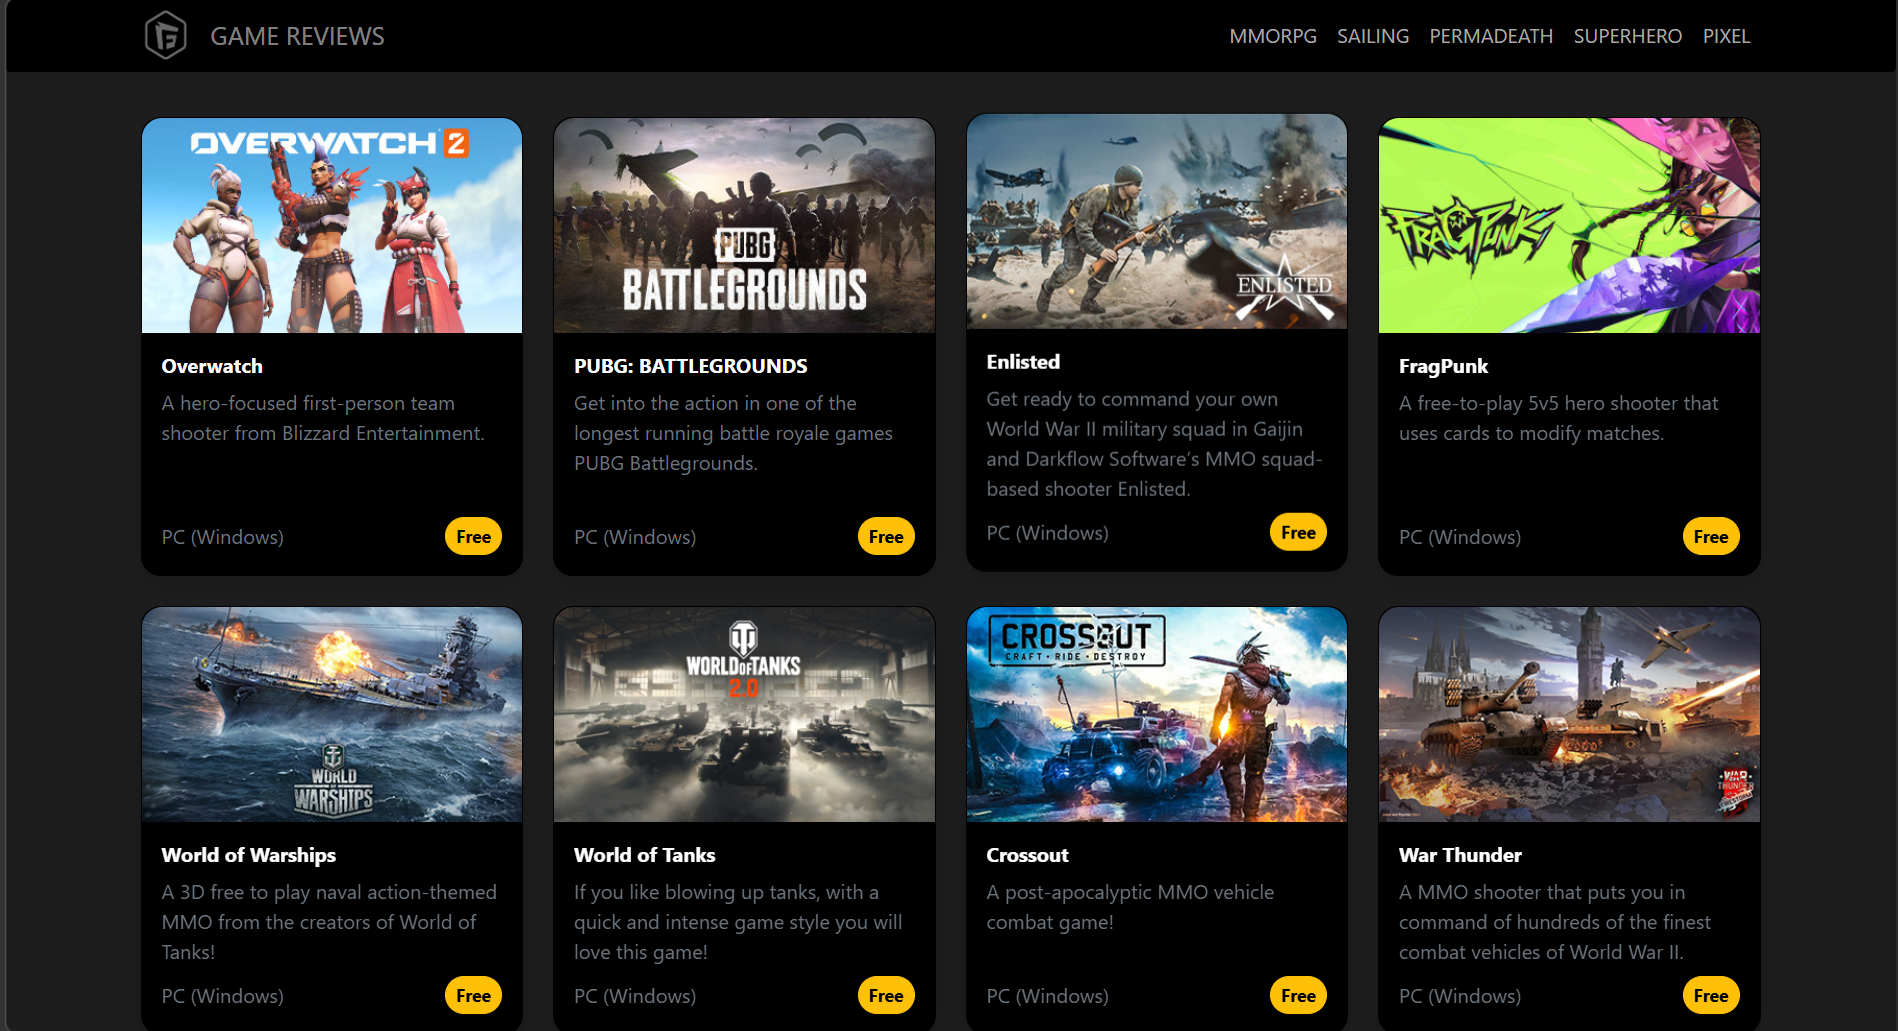
Task: Click PC (Windows) label on Enlisted card
Action: (1047, 533)
